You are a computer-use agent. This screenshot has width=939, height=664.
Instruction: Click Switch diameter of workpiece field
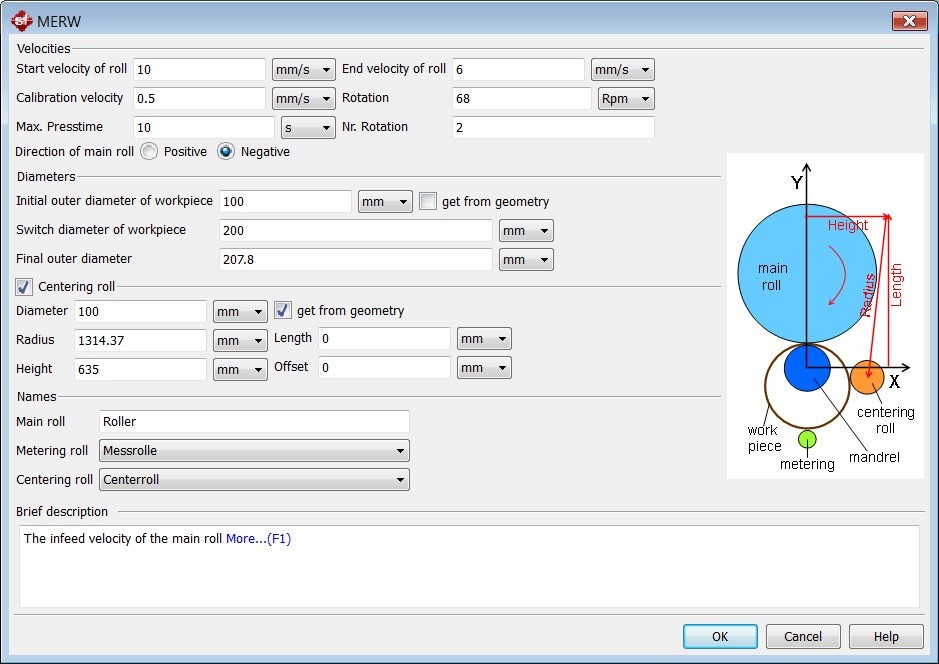pyautogui.click(x=356, y=231)
